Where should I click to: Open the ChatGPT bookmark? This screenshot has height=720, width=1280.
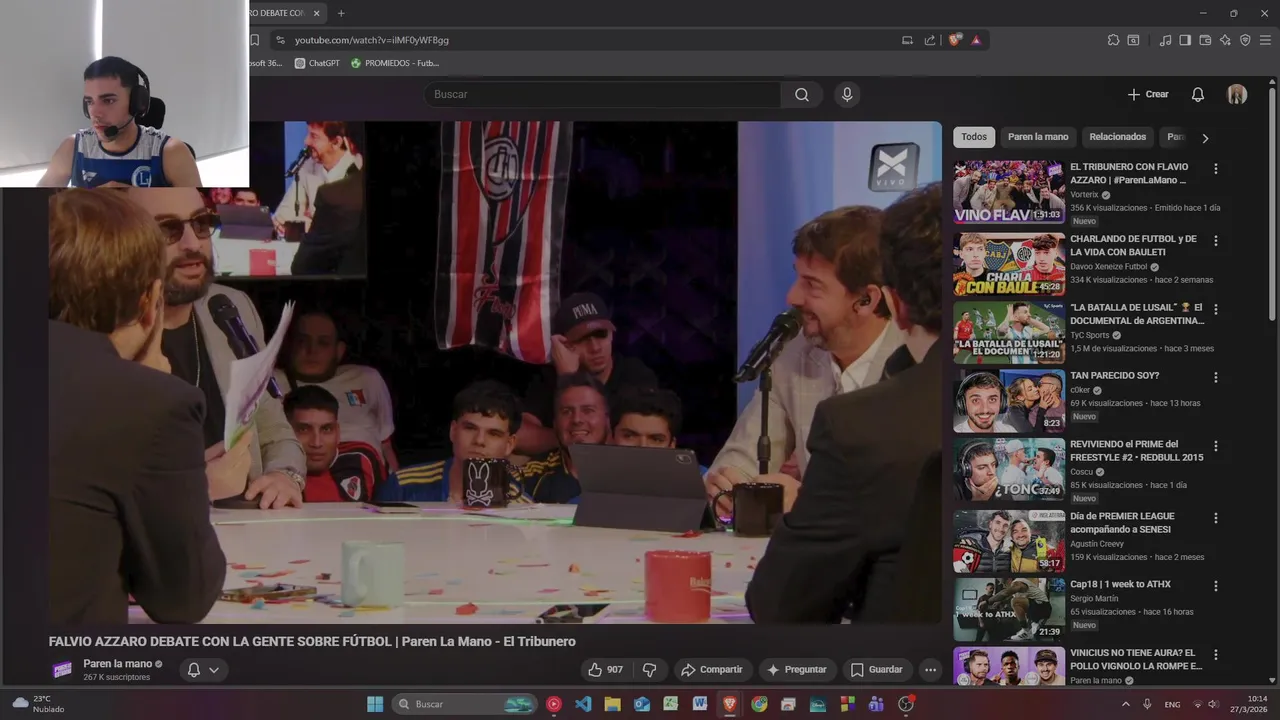(x=317, y=63)
